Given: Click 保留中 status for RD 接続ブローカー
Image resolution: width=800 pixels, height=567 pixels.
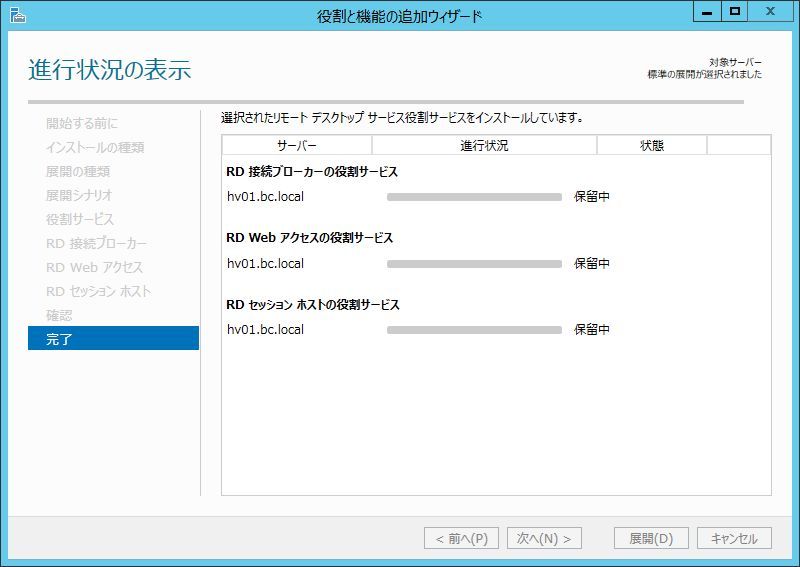Looking at the screenshot, I should point(592,196).
